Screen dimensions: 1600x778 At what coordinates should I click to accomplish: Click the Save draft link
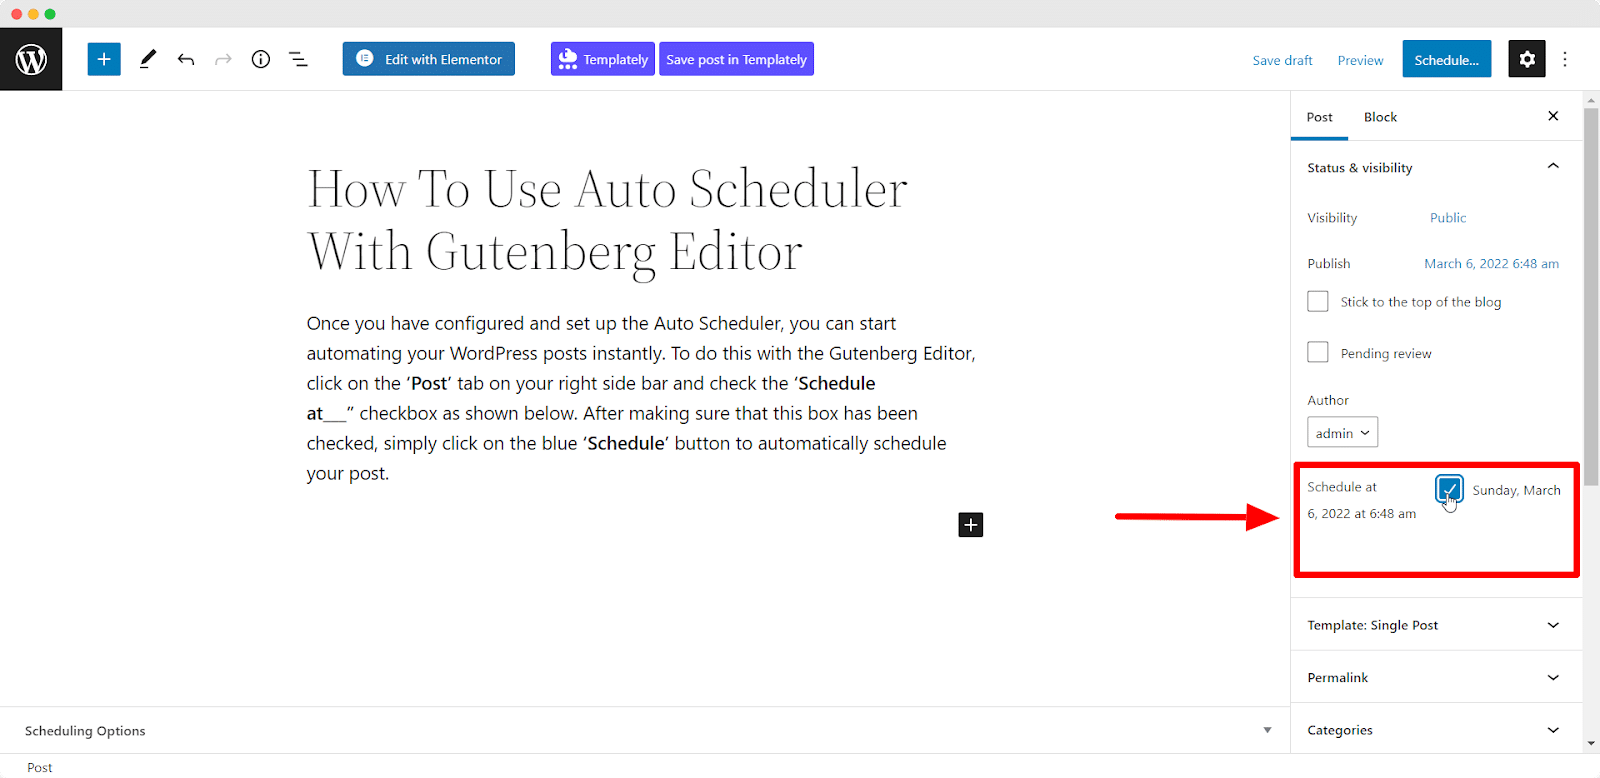click(1282, 60)
